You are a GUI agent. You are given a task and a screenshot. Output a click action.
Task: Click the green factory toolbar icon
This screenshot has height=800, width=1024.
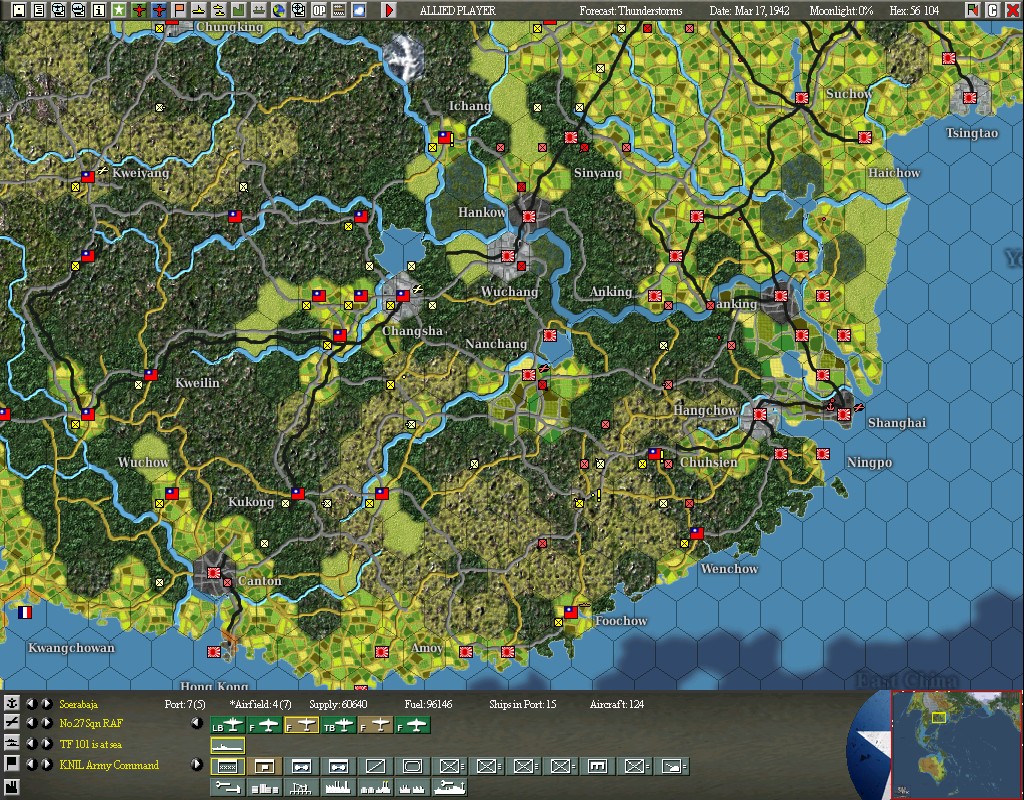[x=238, y=10]
